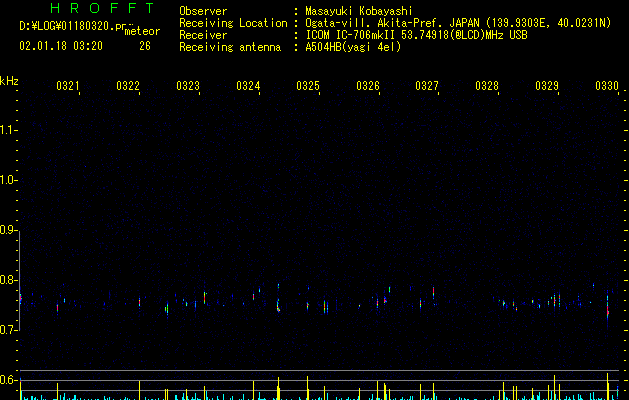
Task: Click the 0330 time marker
Action: 607,86
